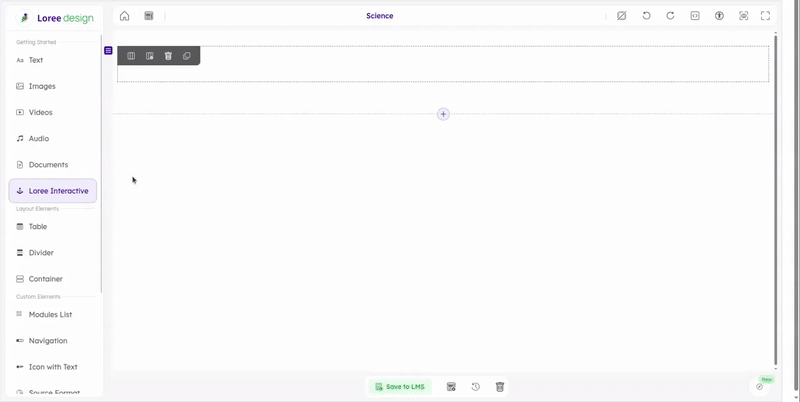Select Loree Interactive in sidebar
The height and width of the screenshot is (402, 800).
coord(53,191)
